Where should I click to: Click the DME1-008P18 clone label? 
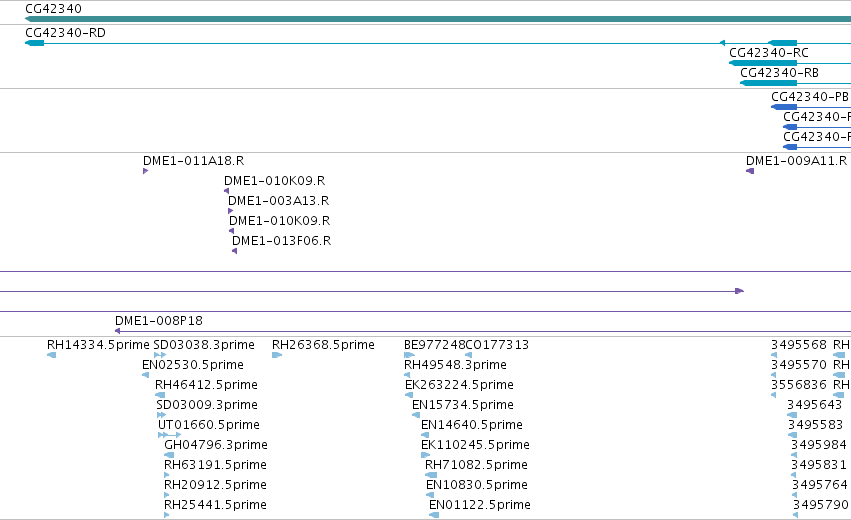(158, 321)
